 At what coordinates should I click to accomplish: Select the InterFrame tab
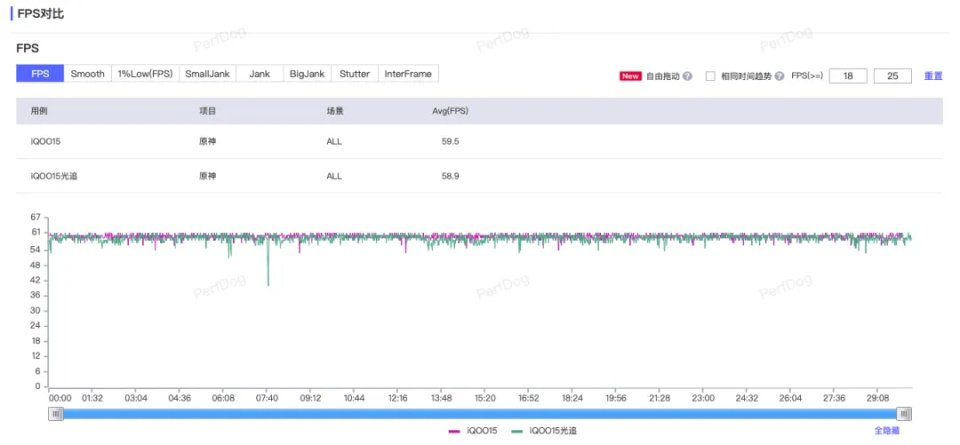[408, 73]
